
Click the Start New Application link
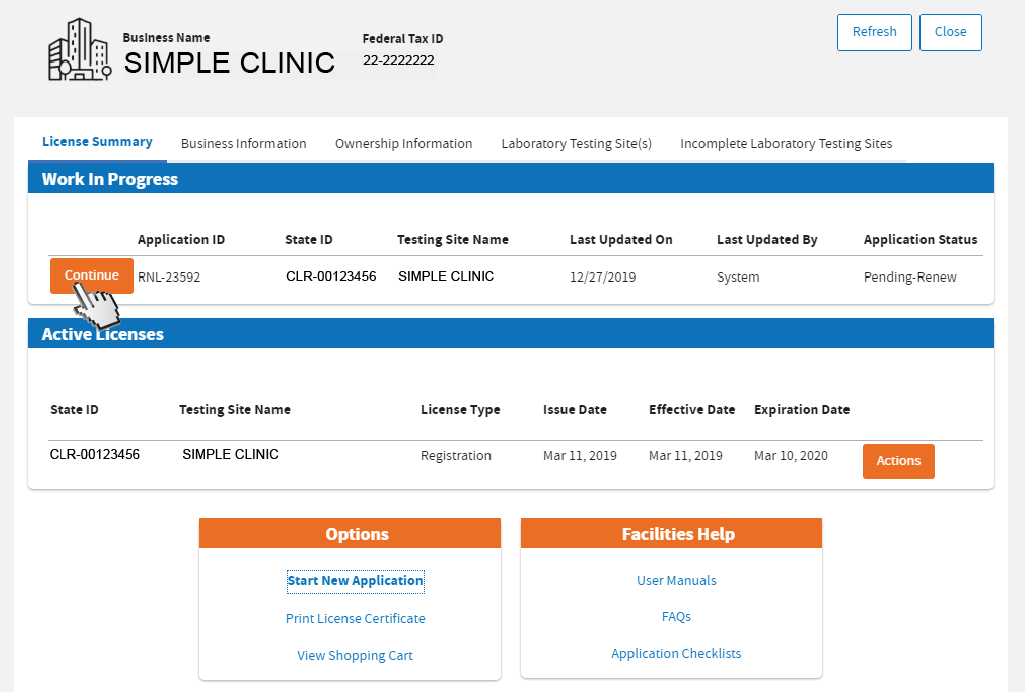355,581
